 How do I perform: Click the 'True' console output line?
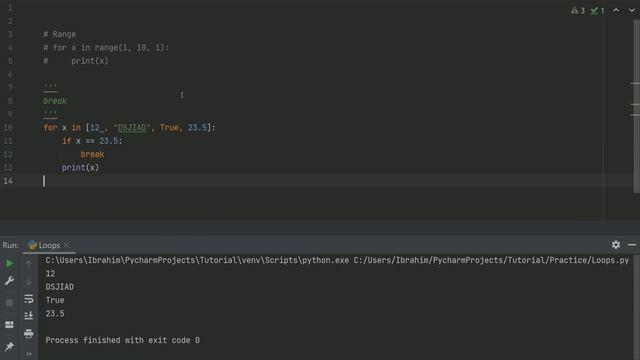pyautogui.click(x=55, y=300)
